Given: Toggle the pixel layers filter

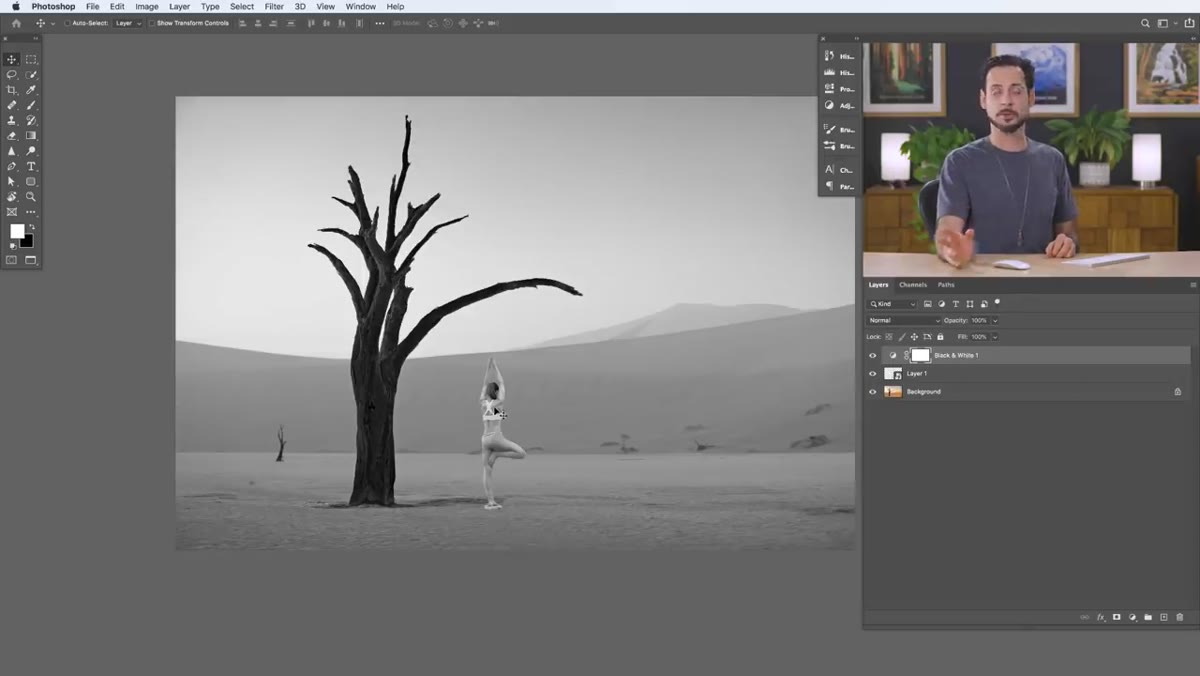Looking at the screenshot, I should [928, 304].
